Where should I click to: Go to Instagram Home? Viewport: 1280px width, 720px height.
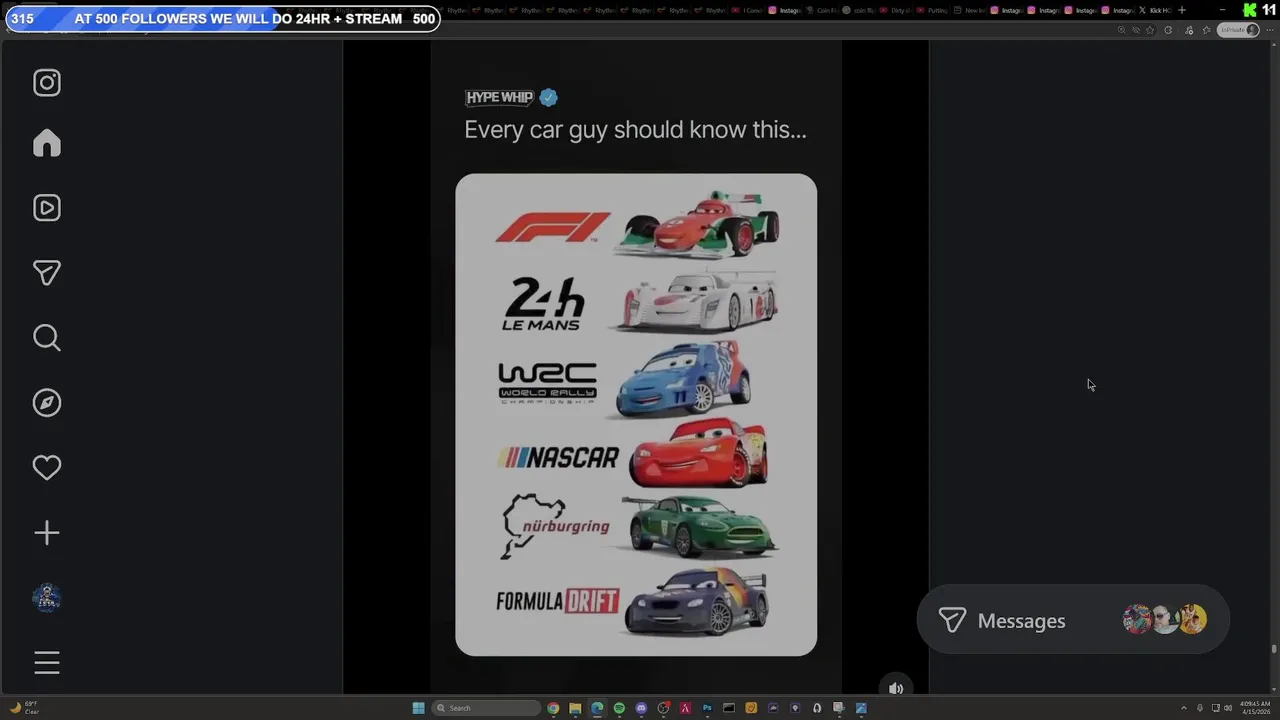[47, 143]
